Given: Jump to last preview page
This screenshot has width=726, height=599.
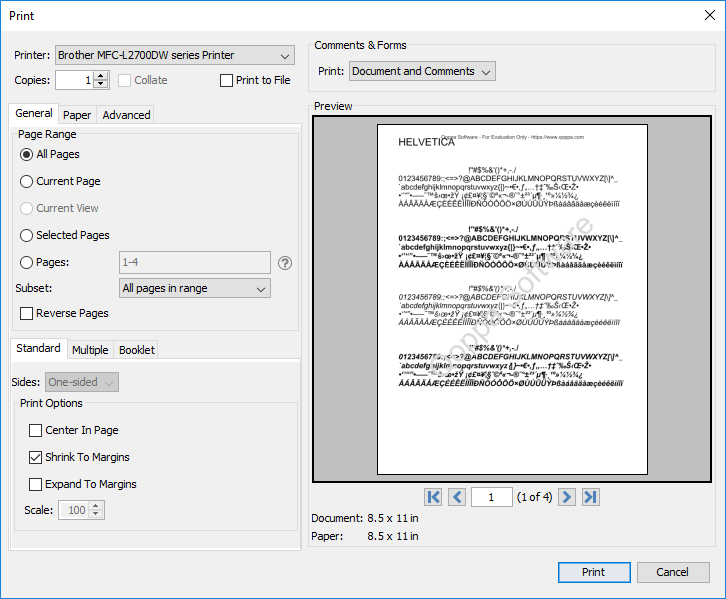Looking at the screenshot, I should (x=591, y=497).
